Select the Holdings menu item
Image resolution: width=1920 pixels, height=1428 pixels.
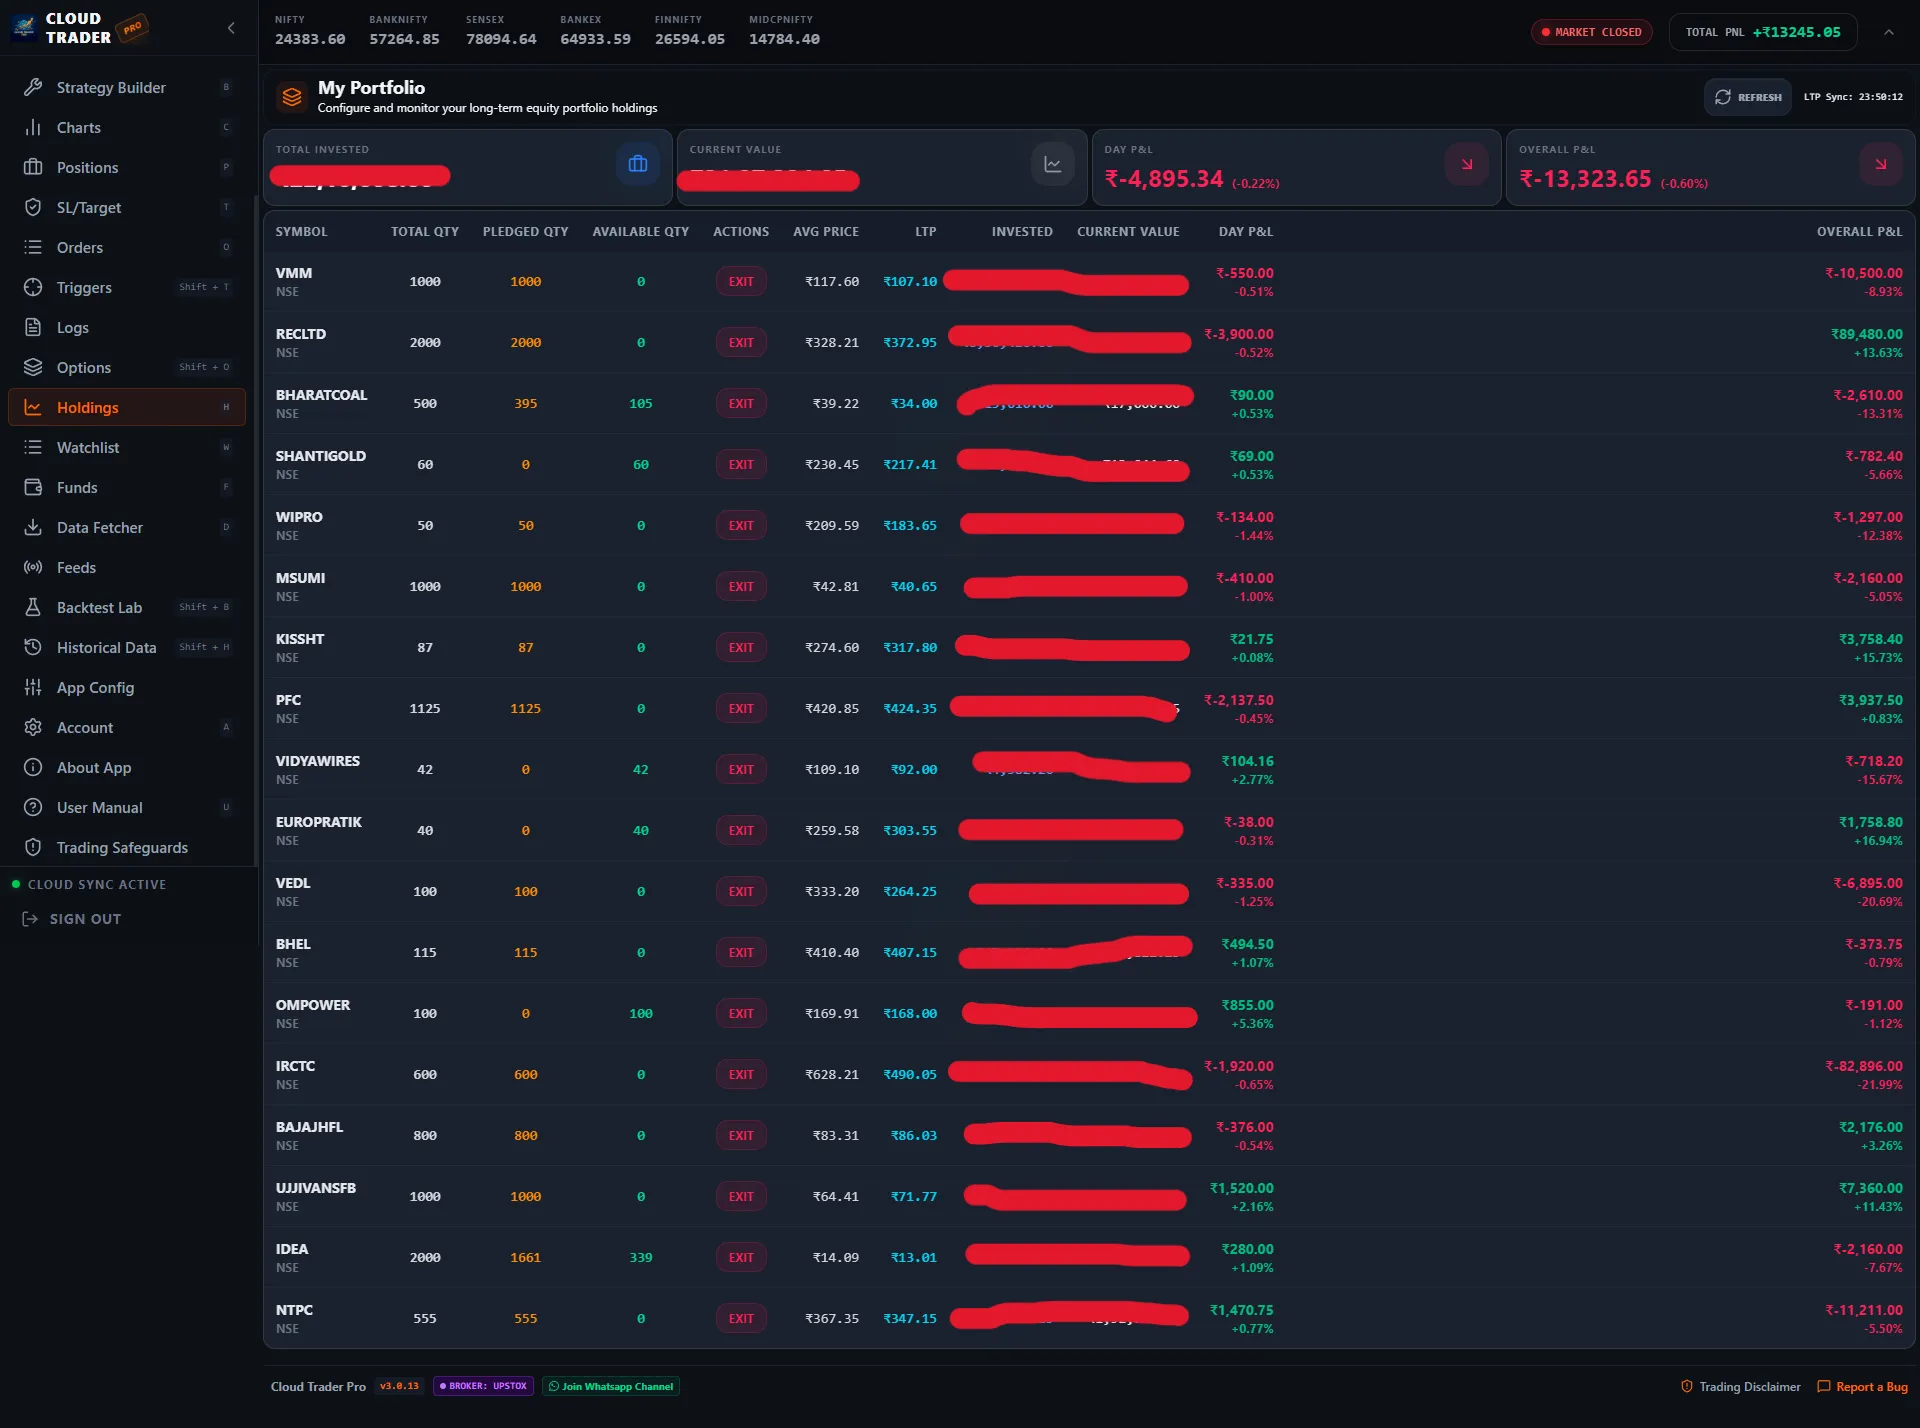click(x=127, y=407)
